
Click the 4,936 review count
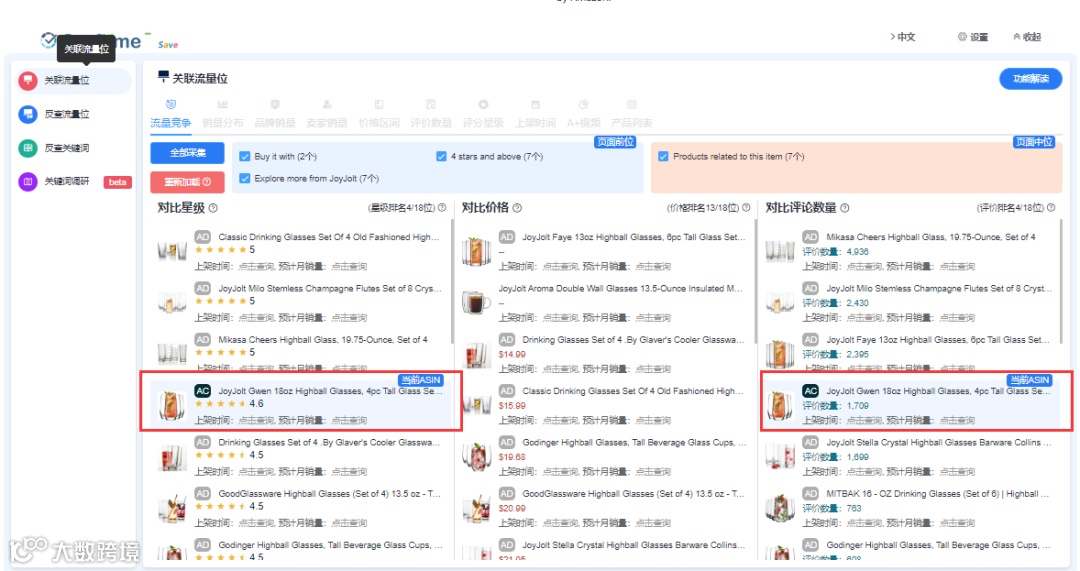pyautogui.click(x=858, y=252)
